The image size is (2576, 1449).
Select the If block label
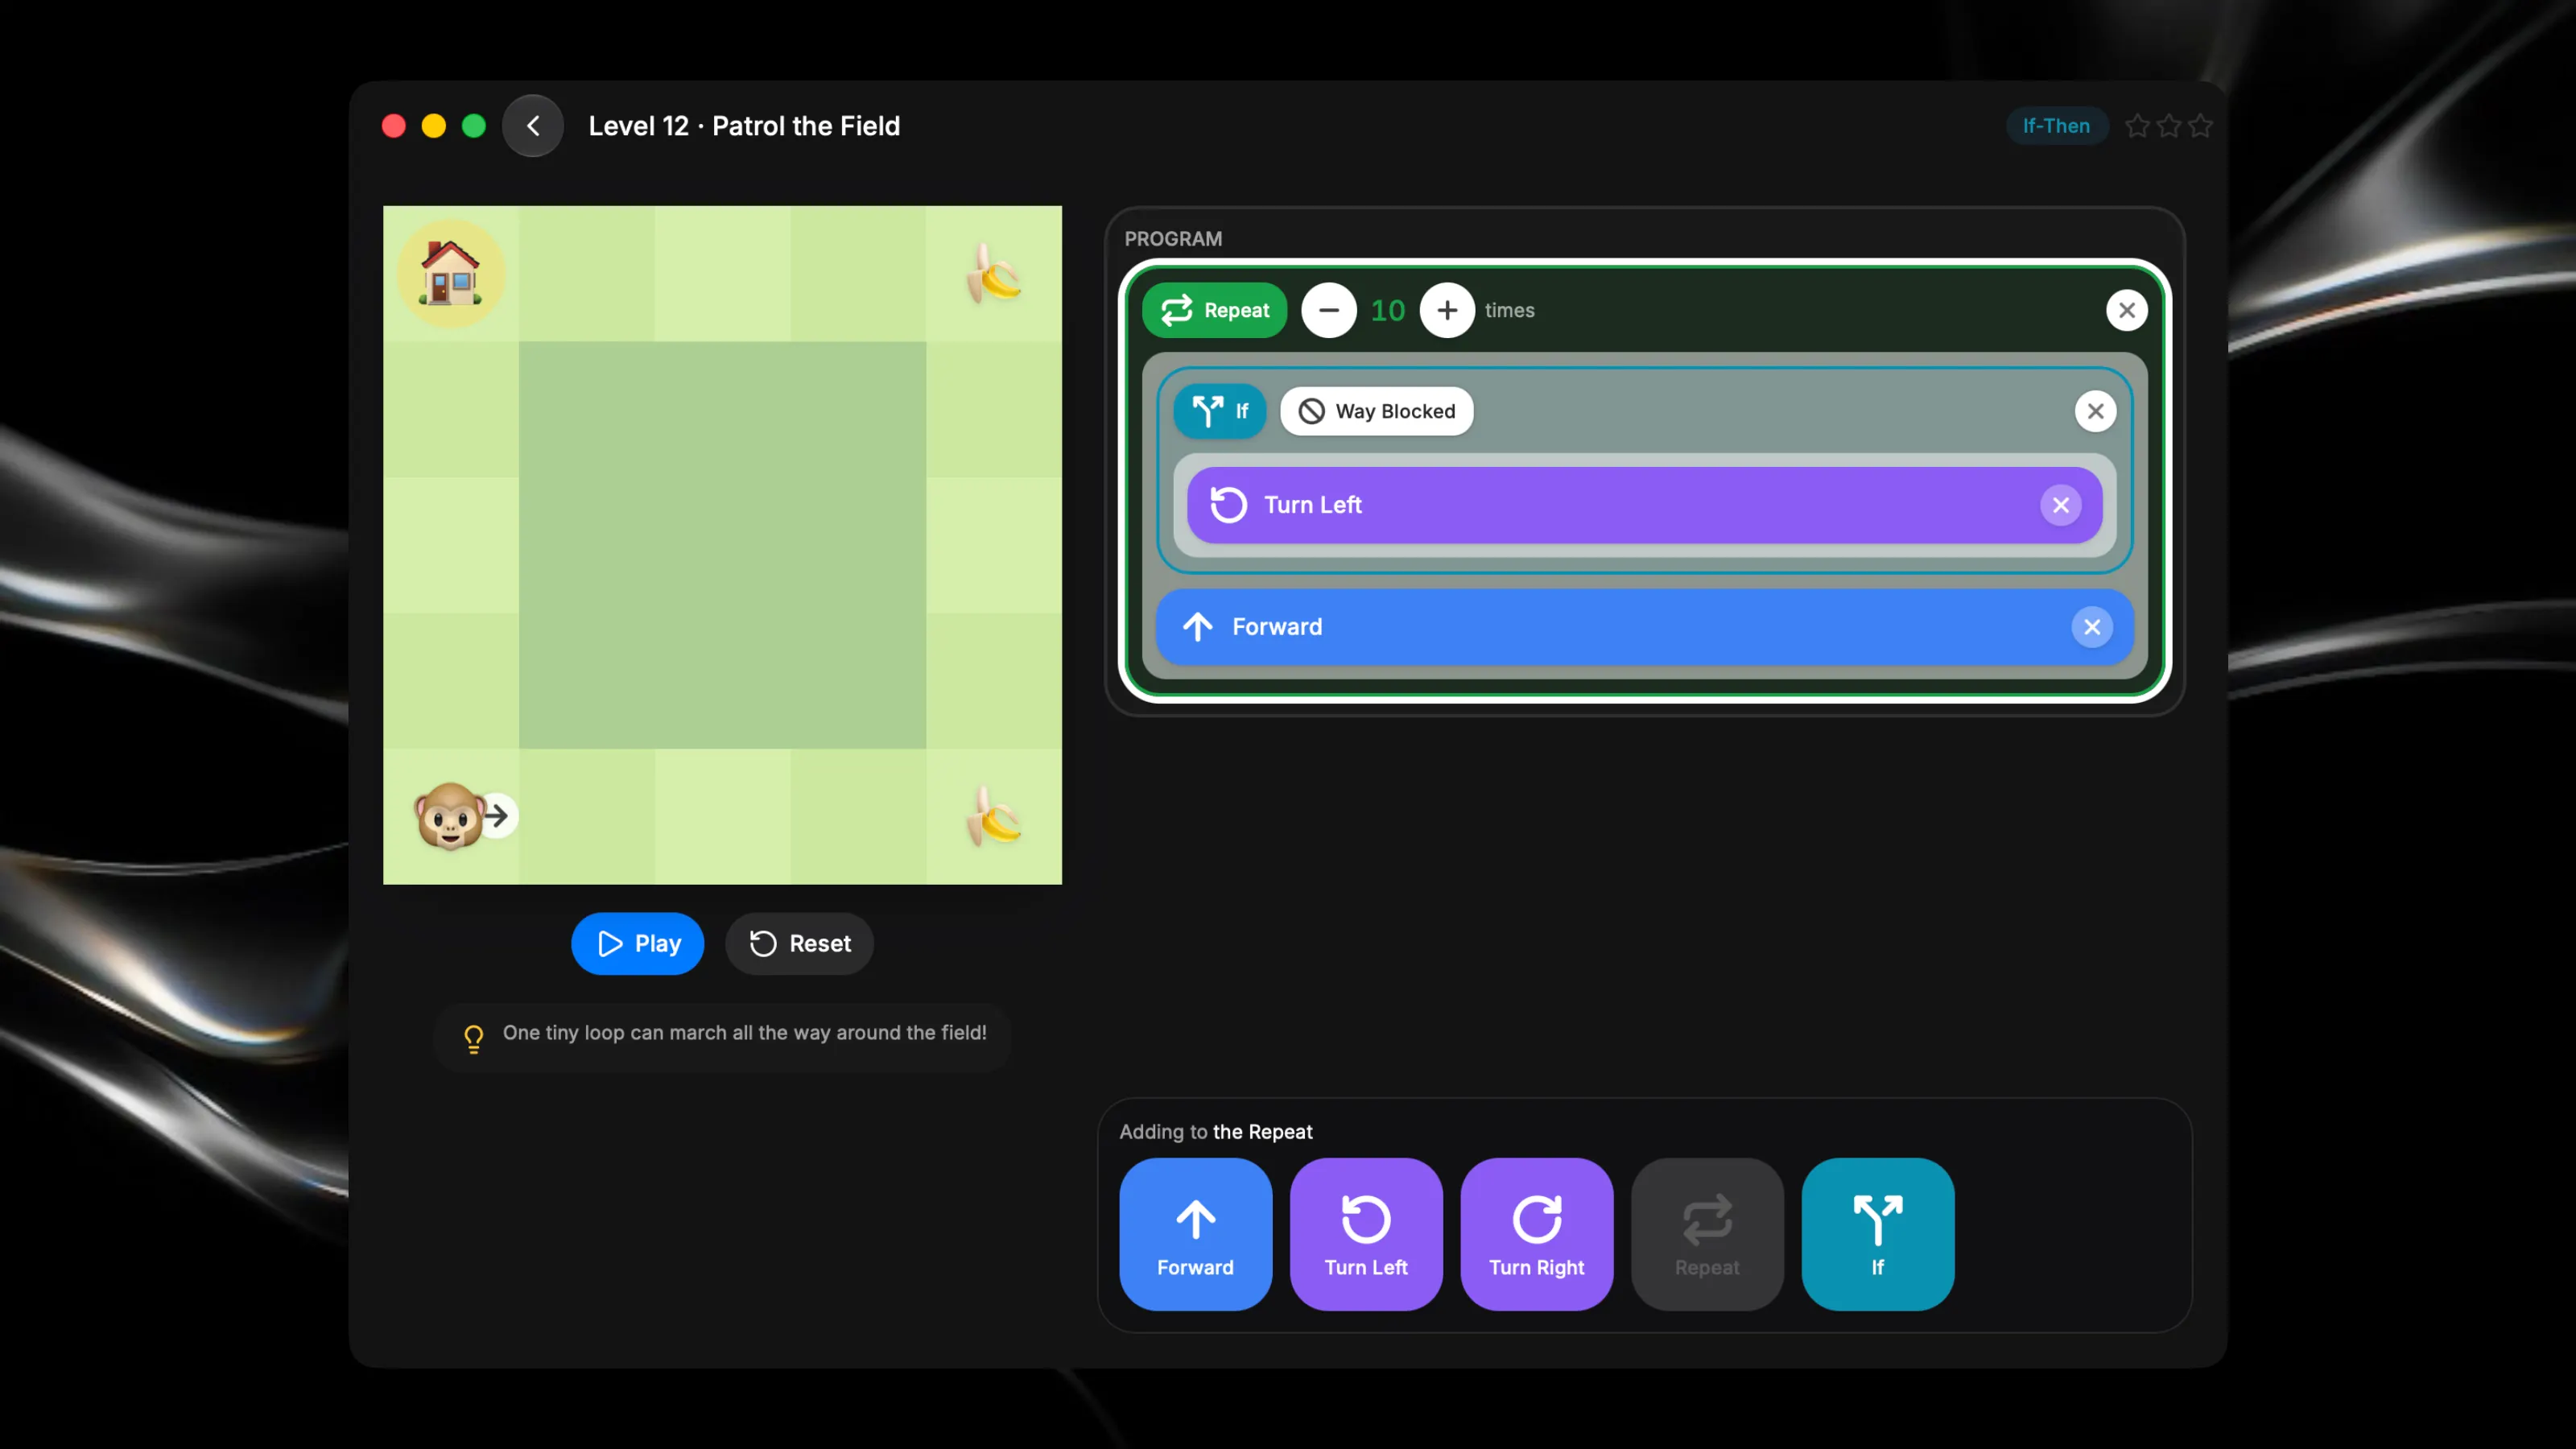click(x=1220, y=411)
